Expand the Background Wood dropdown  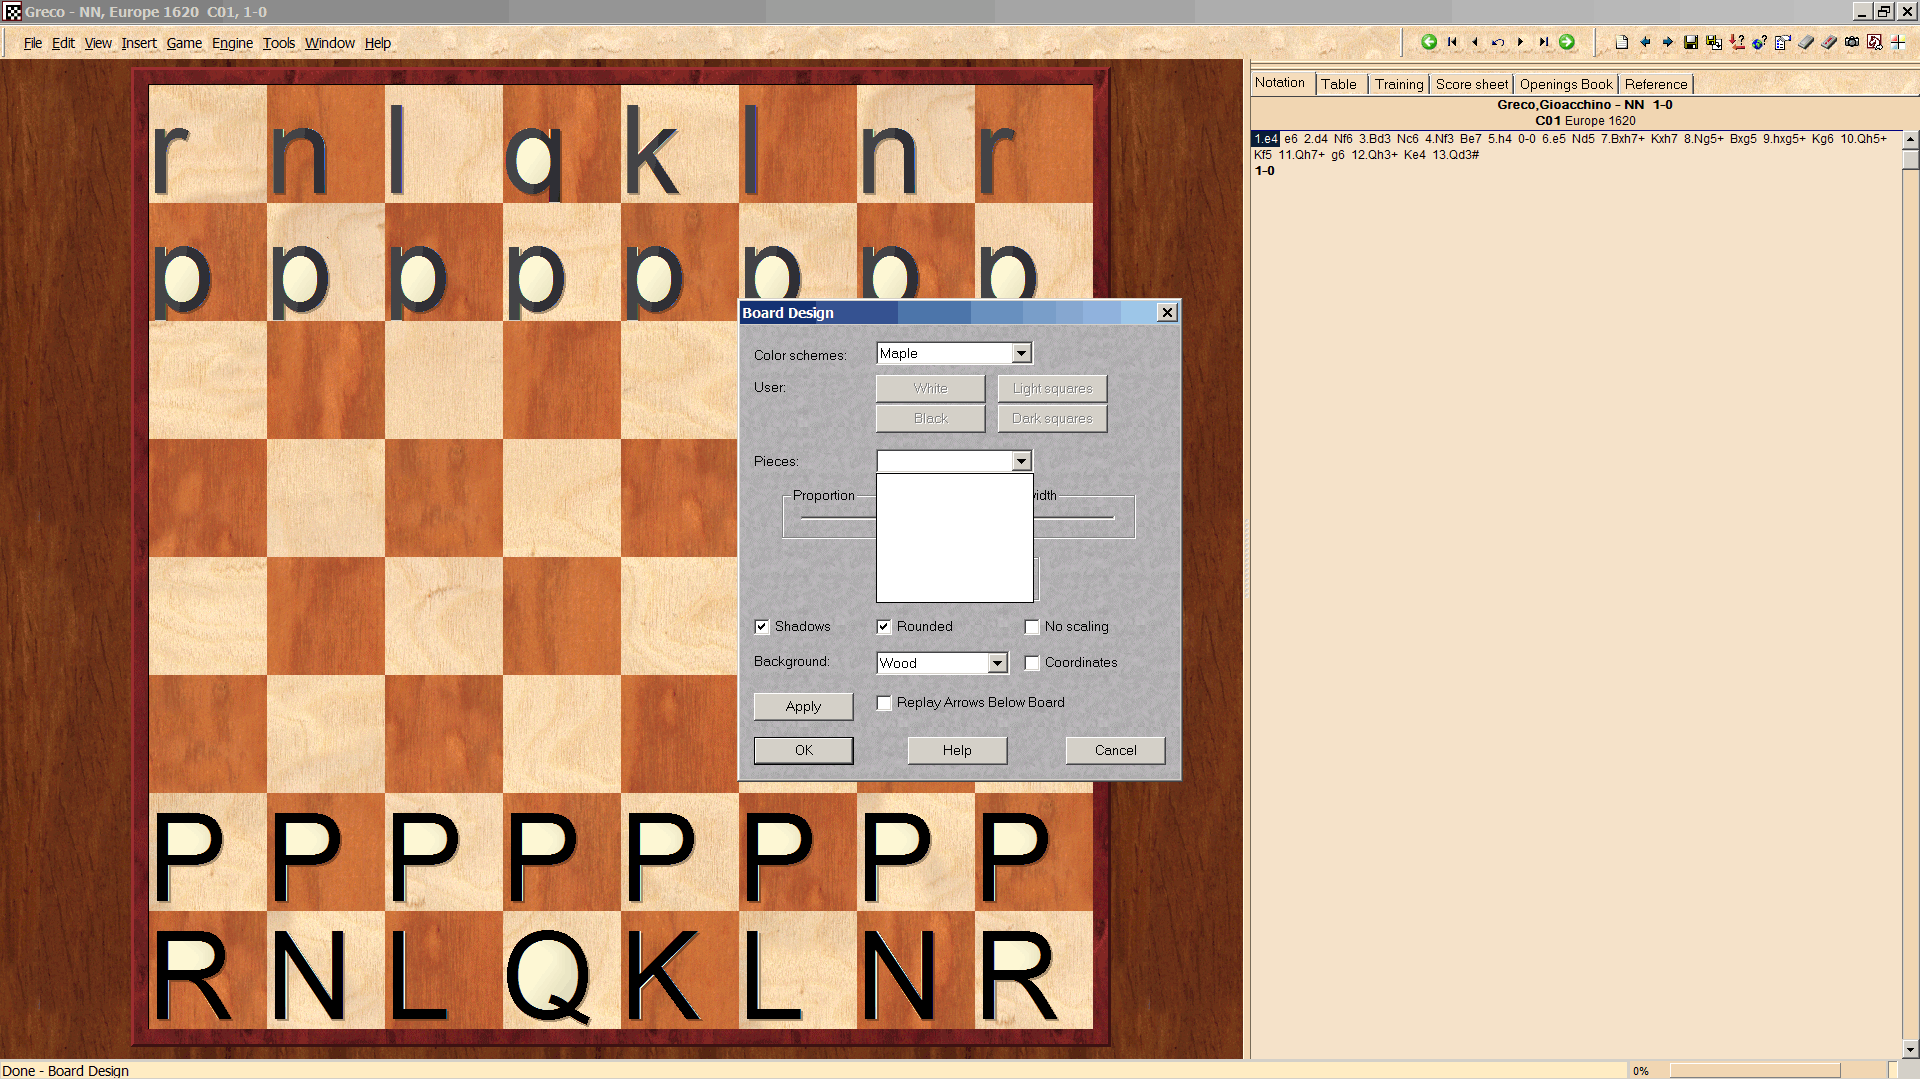(997, 663)
